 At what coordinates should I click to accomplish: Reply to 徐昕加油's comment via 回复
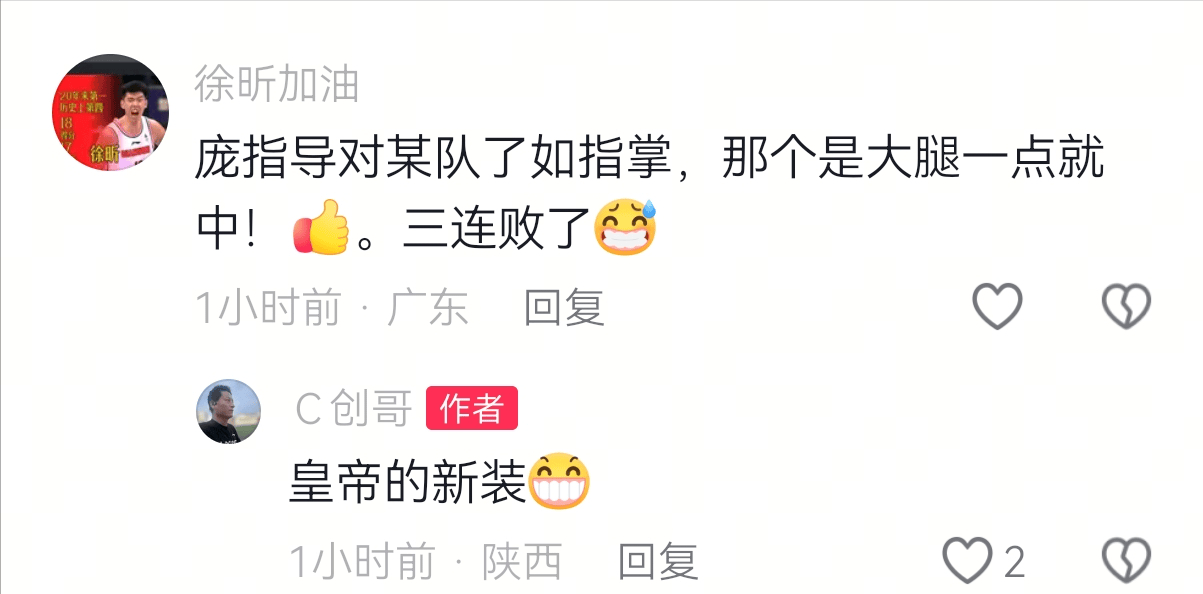(x=565, y=307)
